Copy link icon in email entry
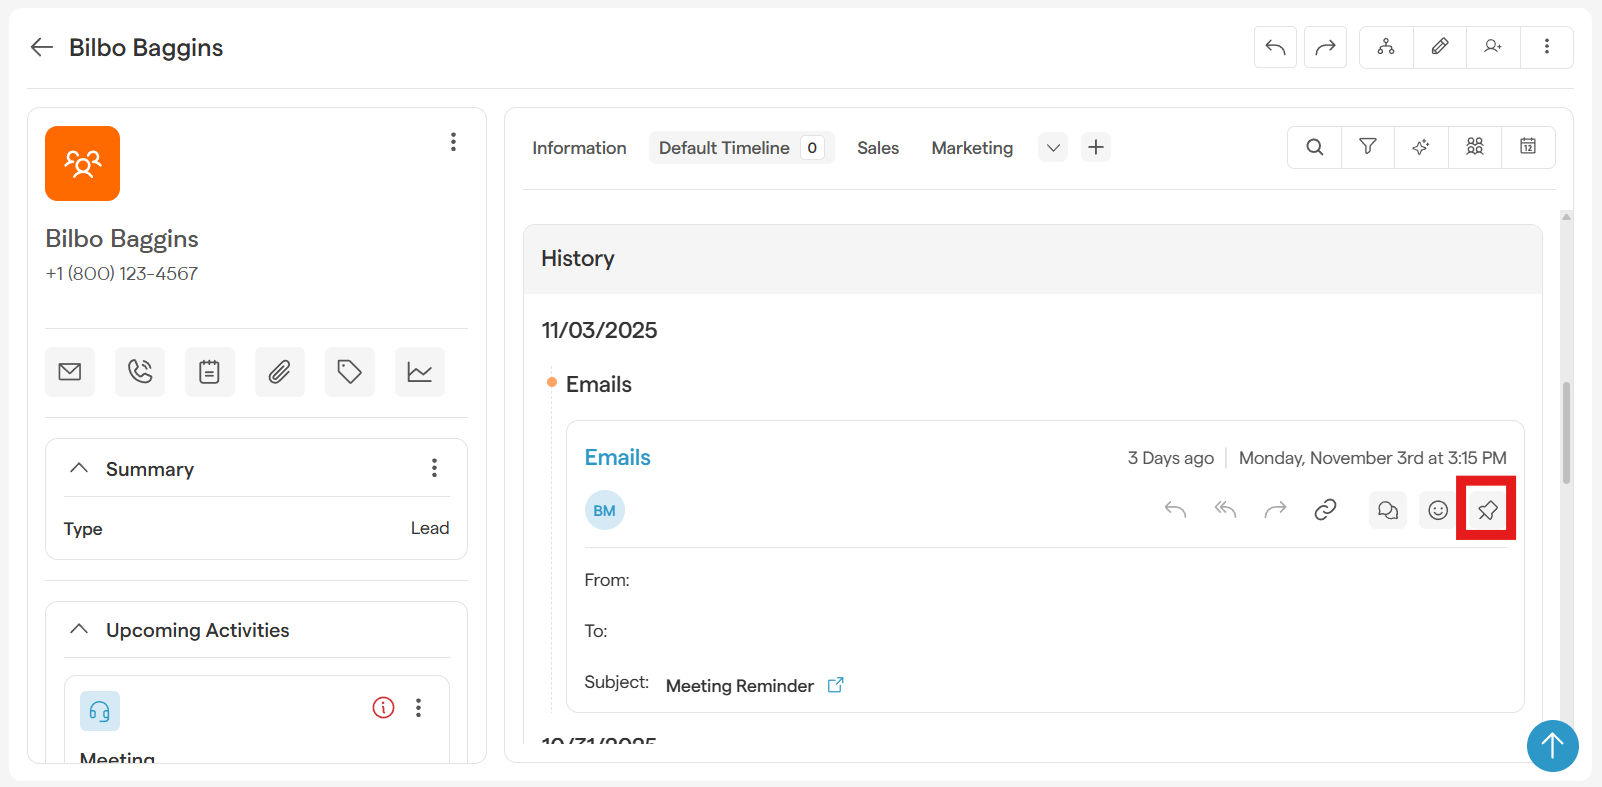Screen dimensions: 1602x787 point(1325,510)
